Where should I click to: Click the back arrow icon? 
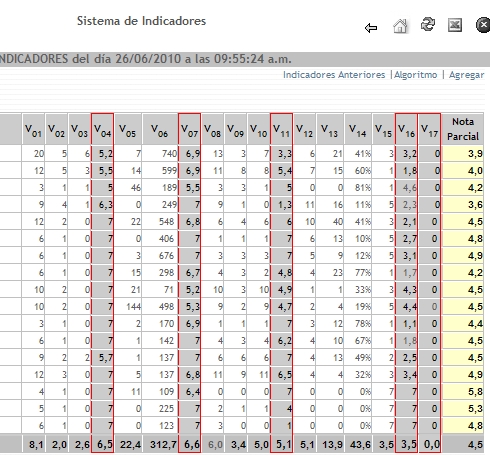[371, 28]
